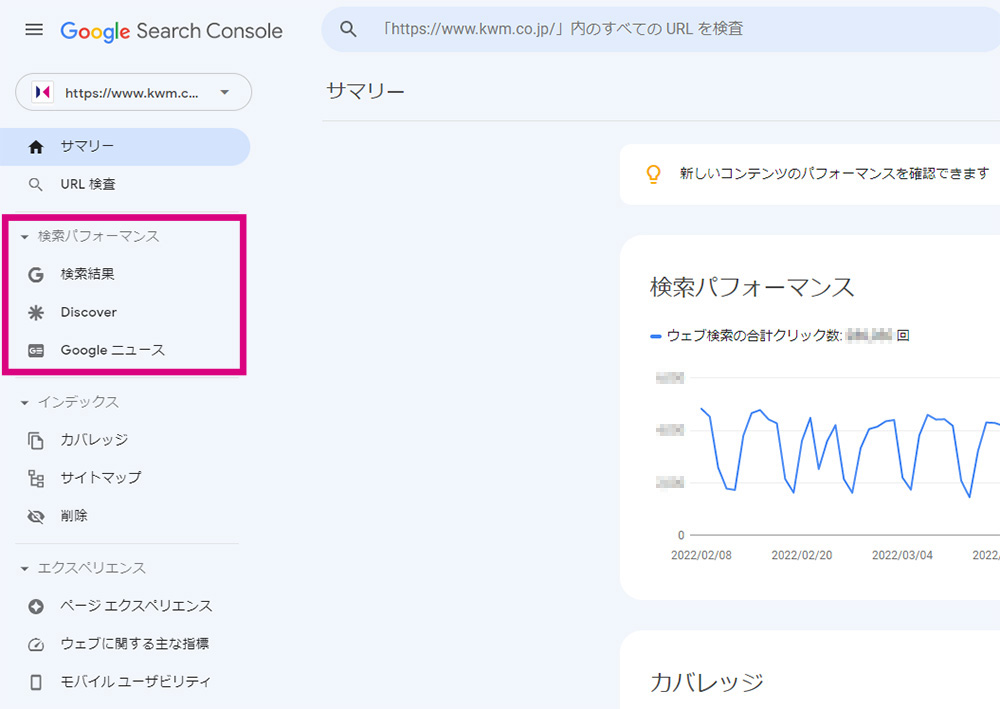This screenshot has width=1000, height=709.
Task: Click the ページ エクスペリエンス plus-circle icon
Action: click(36, 606)
